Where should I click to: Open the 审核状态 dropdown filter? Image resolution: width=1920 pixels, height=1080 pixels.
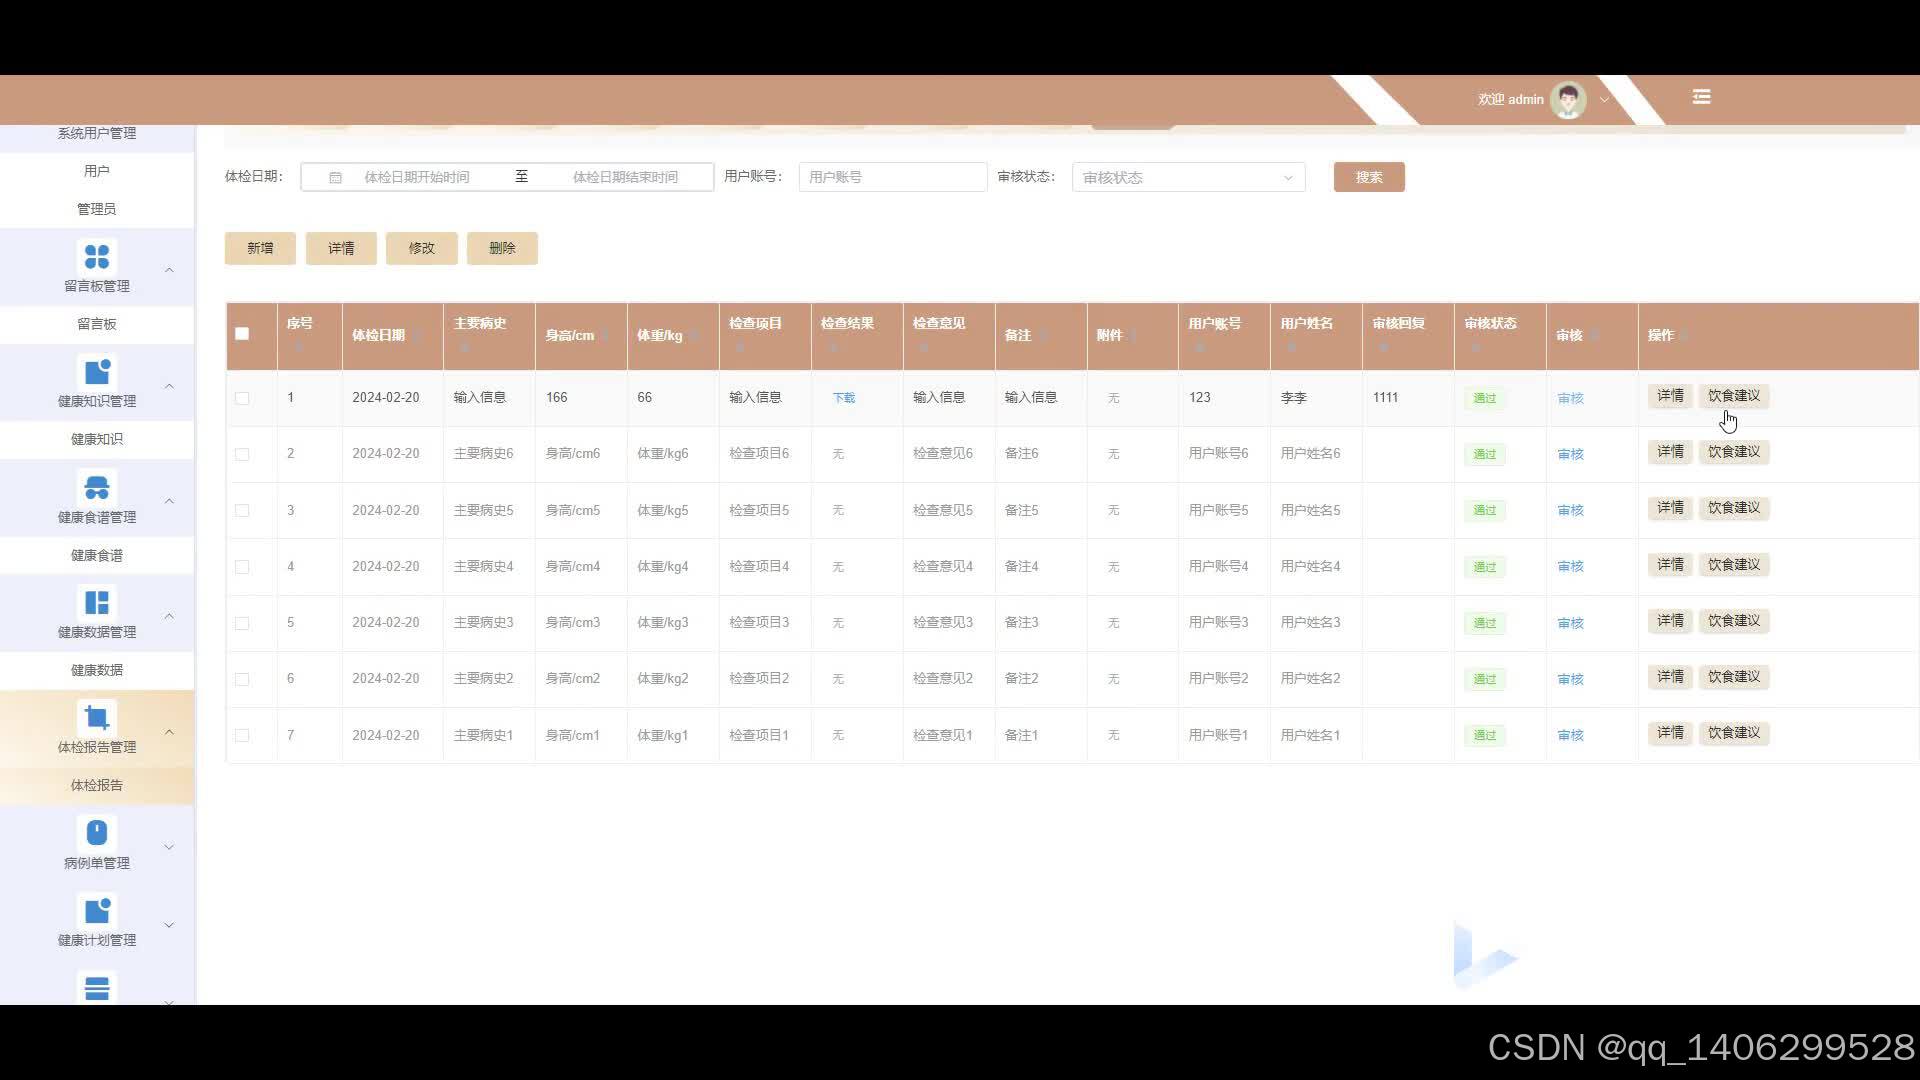click(x=1188, y=177)
